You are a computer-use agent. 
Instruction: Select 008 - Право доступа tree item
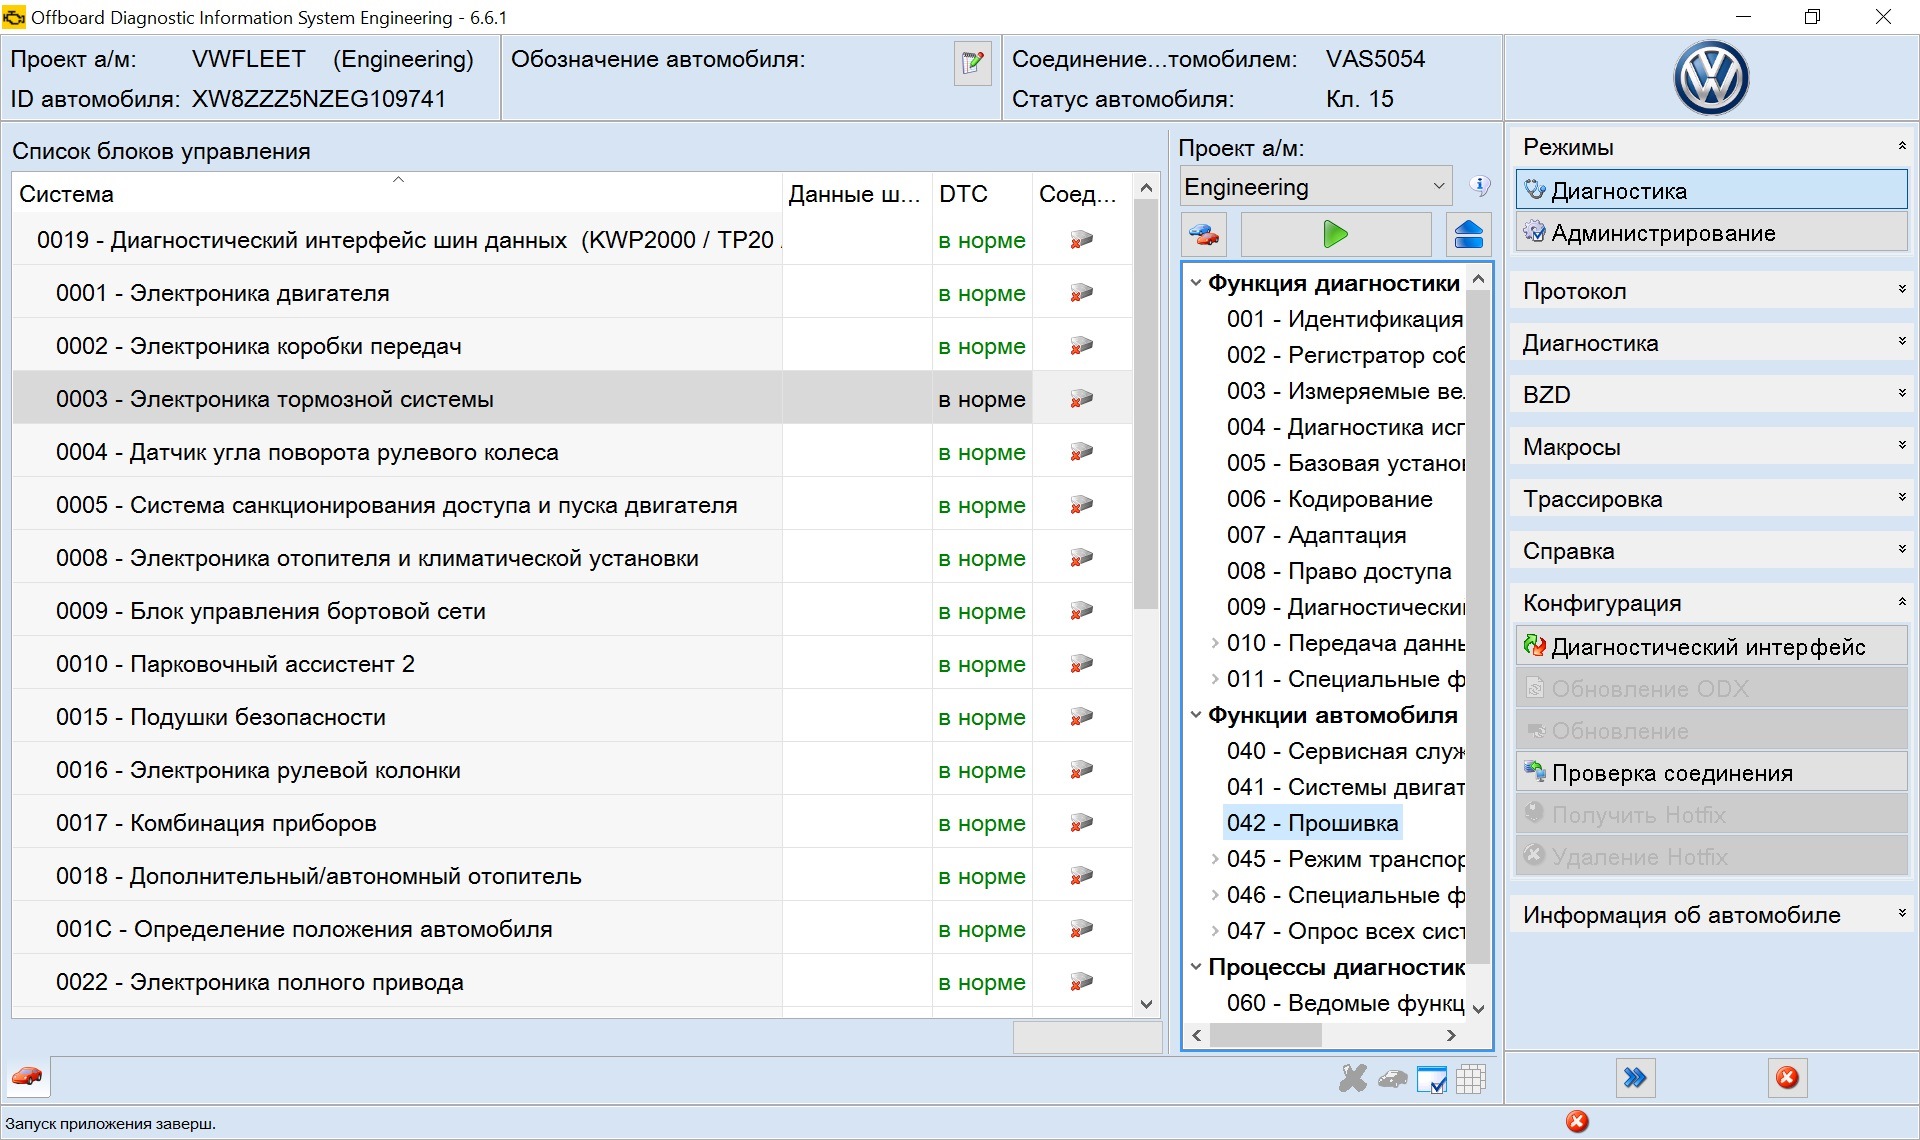click(x=1339, y=571)
